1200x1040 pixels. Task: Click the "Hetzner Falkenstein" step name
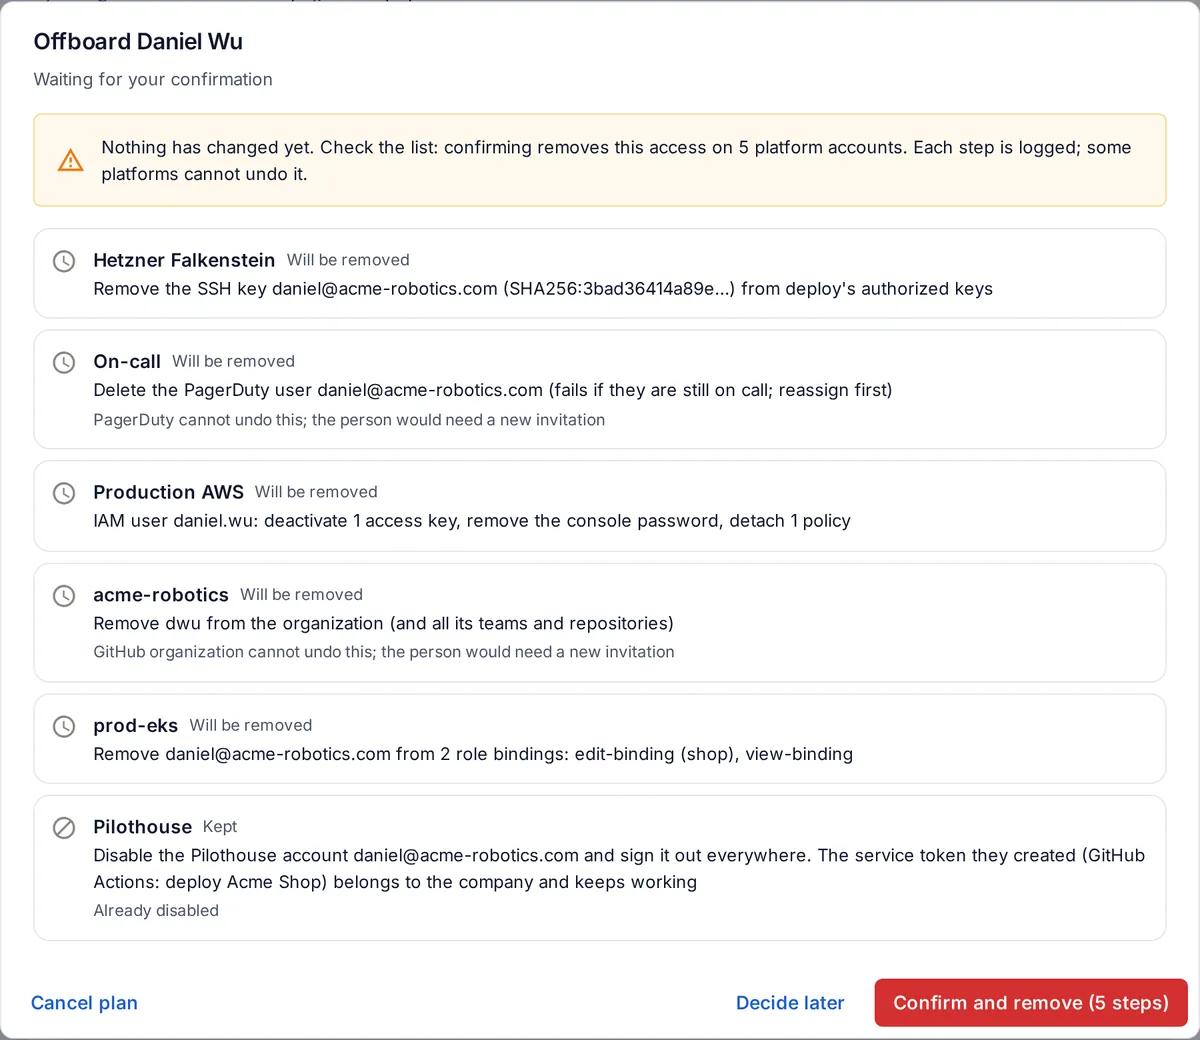(x=184, y=260)
